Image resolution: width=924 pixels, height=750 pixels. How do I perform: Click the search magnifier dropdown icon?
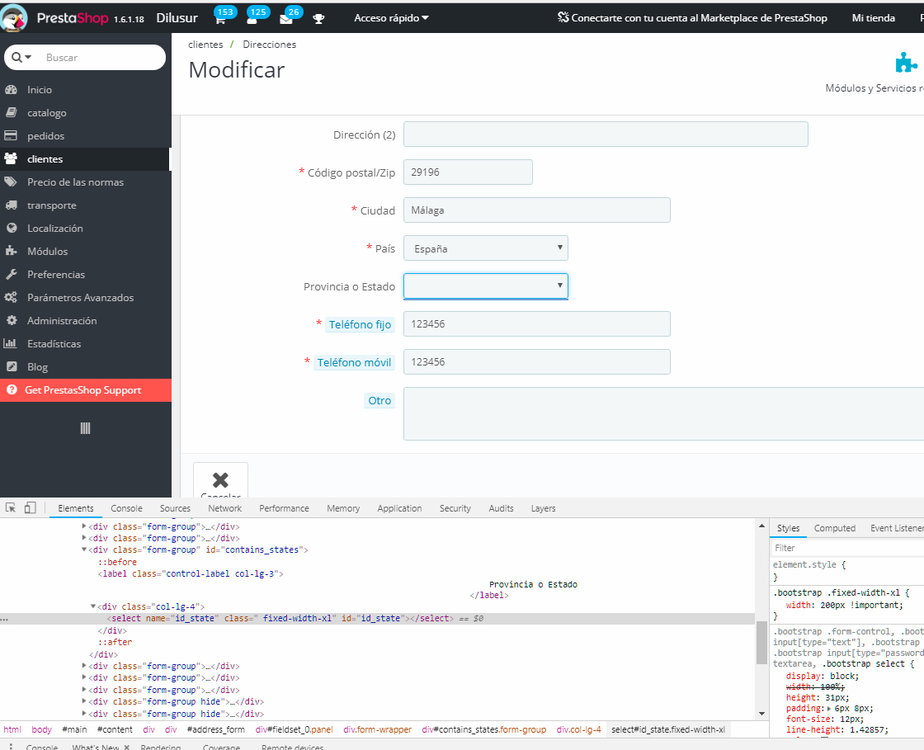(21, 57)
